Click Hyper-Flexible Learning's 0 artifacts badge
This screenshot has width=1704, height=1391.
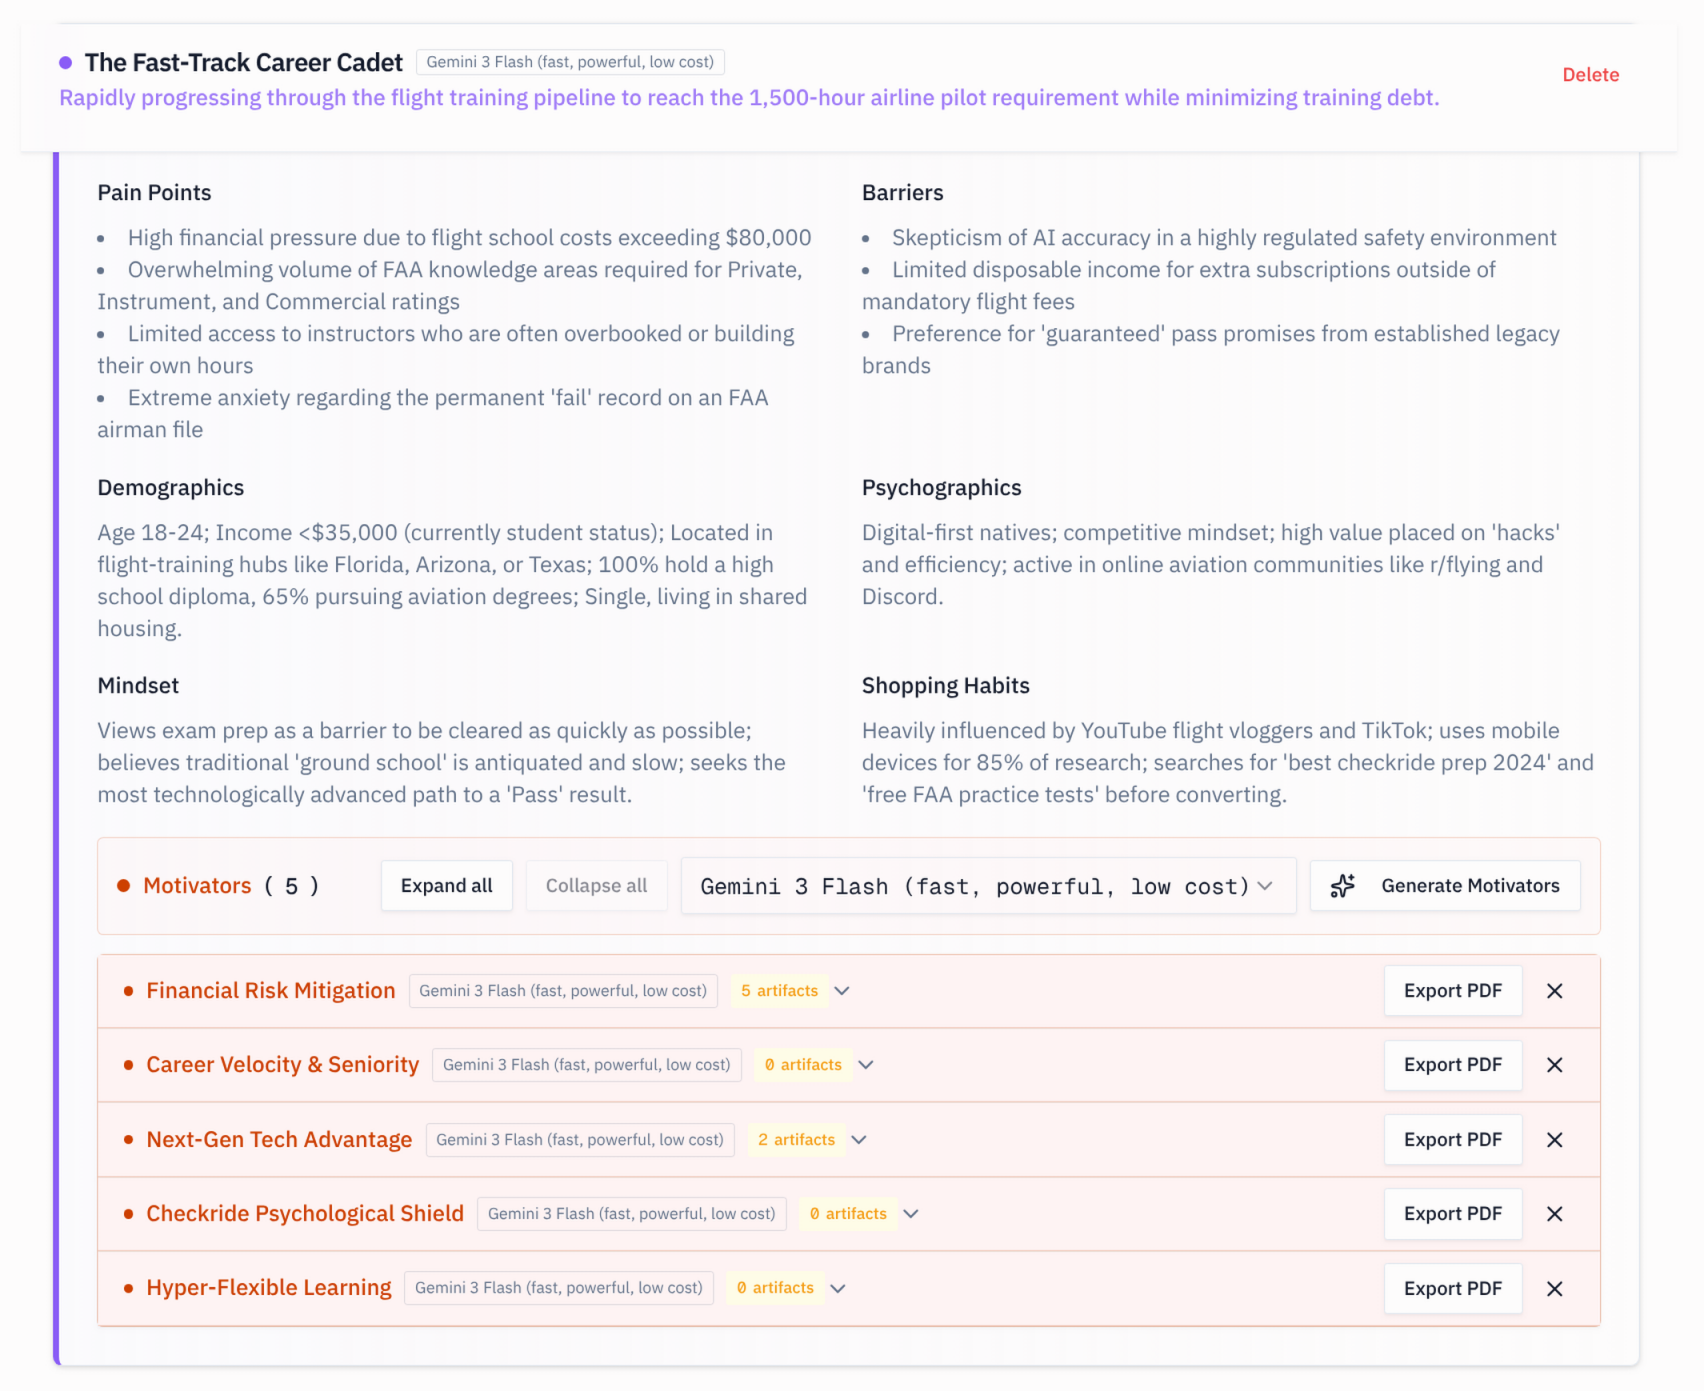coord(775,1288)
